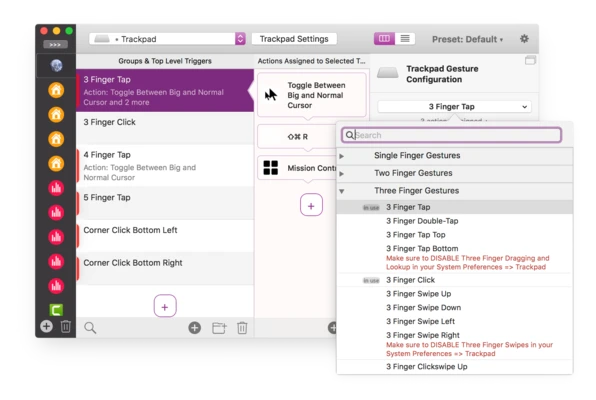Image resolution: width=596 pixels, height=400 pixels.
Task: Choose 3 Finger Swipe Up gesture
Action: point(455,294)
